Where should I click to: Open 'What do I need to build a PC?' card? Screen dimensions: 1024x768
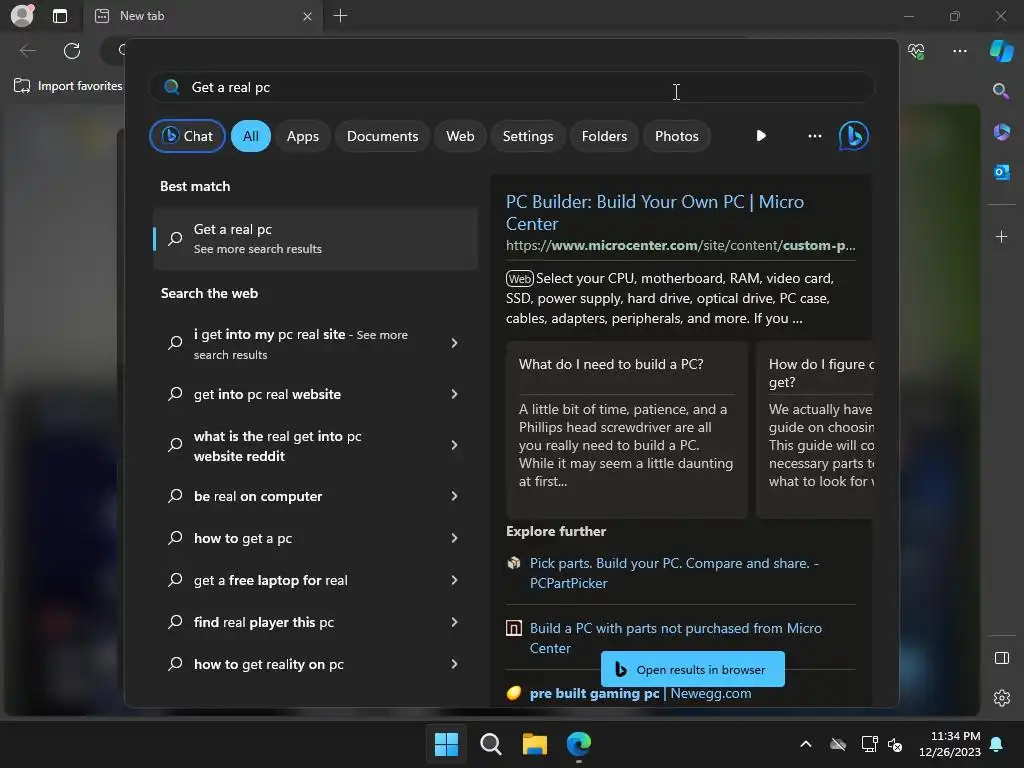626,429
